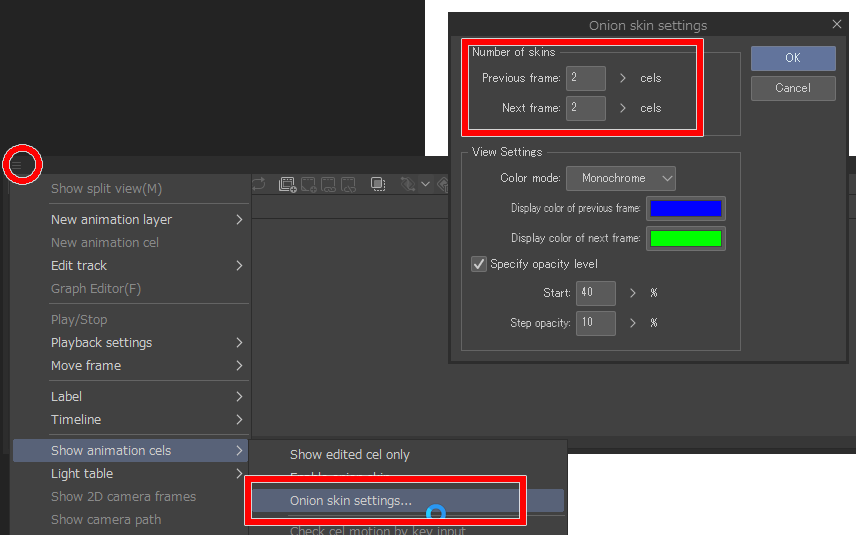Open the Light table submenu
Viewport: 856px width, 535px height.
[130, 473]
